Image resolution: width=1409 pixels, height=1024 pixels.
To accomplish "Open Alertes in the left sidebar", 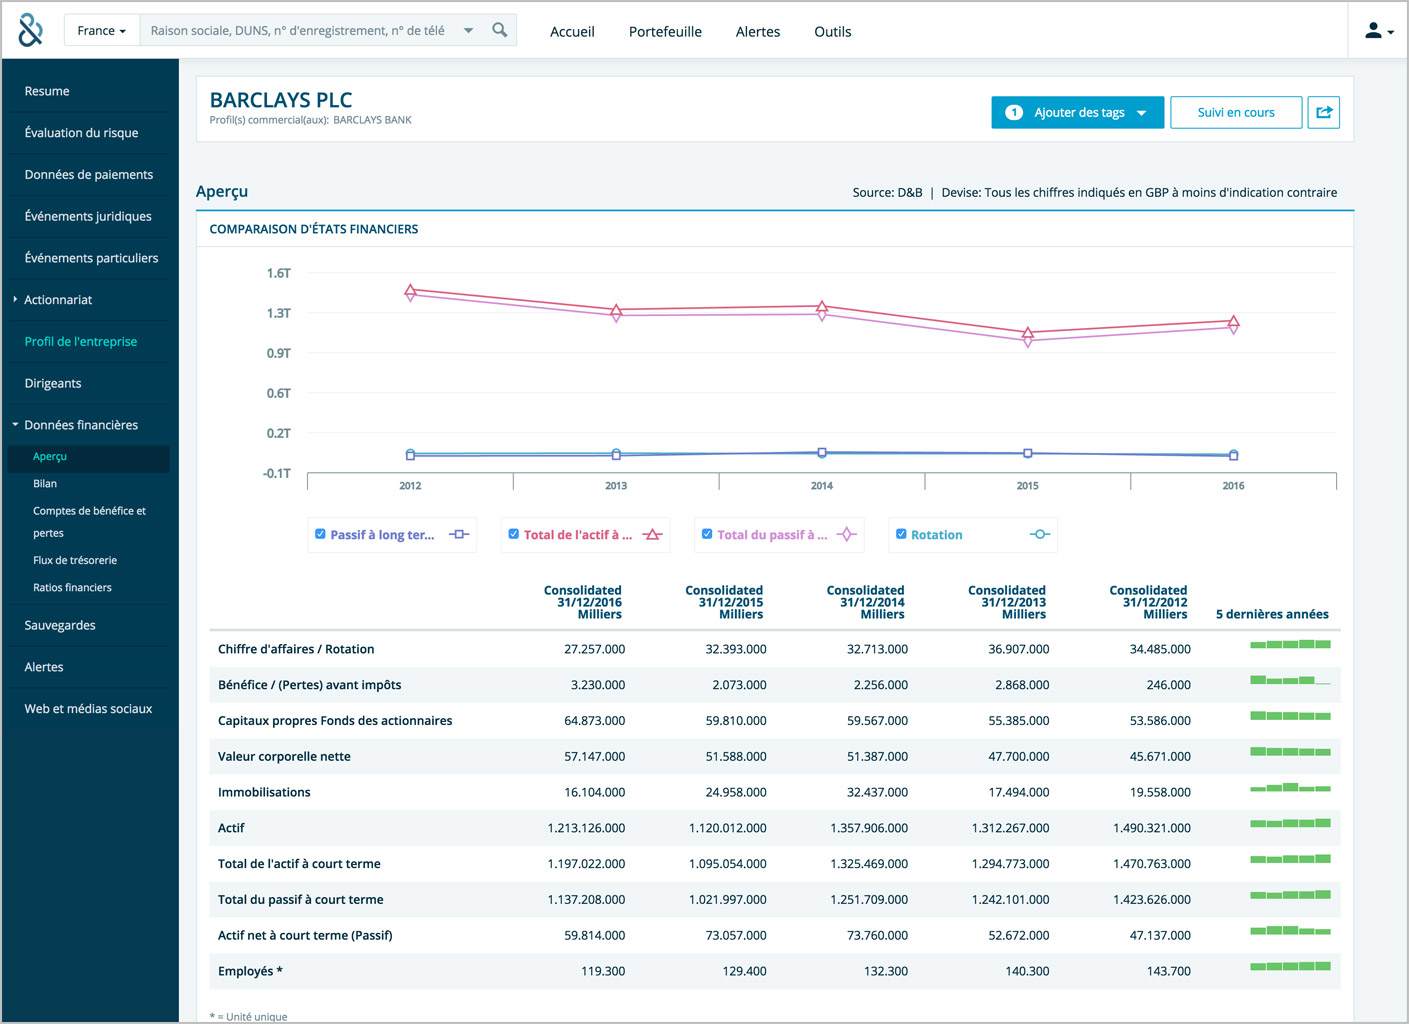I will coord(44,668).
